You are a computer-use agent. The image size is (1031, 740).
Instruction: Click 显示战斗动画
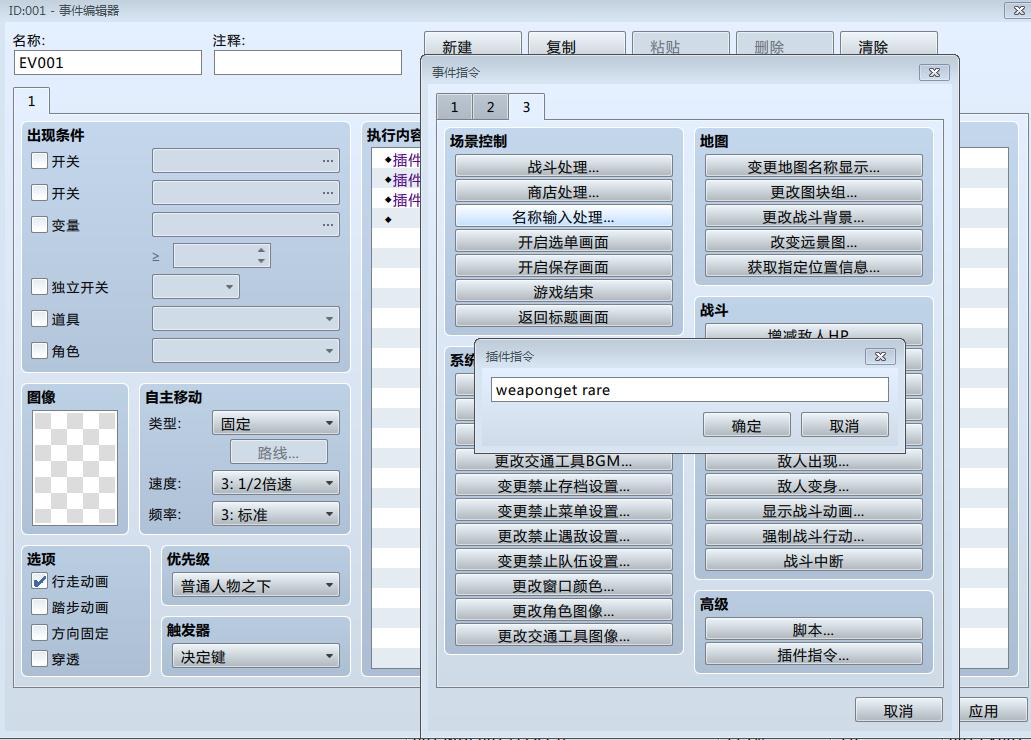tap(814, 511)
